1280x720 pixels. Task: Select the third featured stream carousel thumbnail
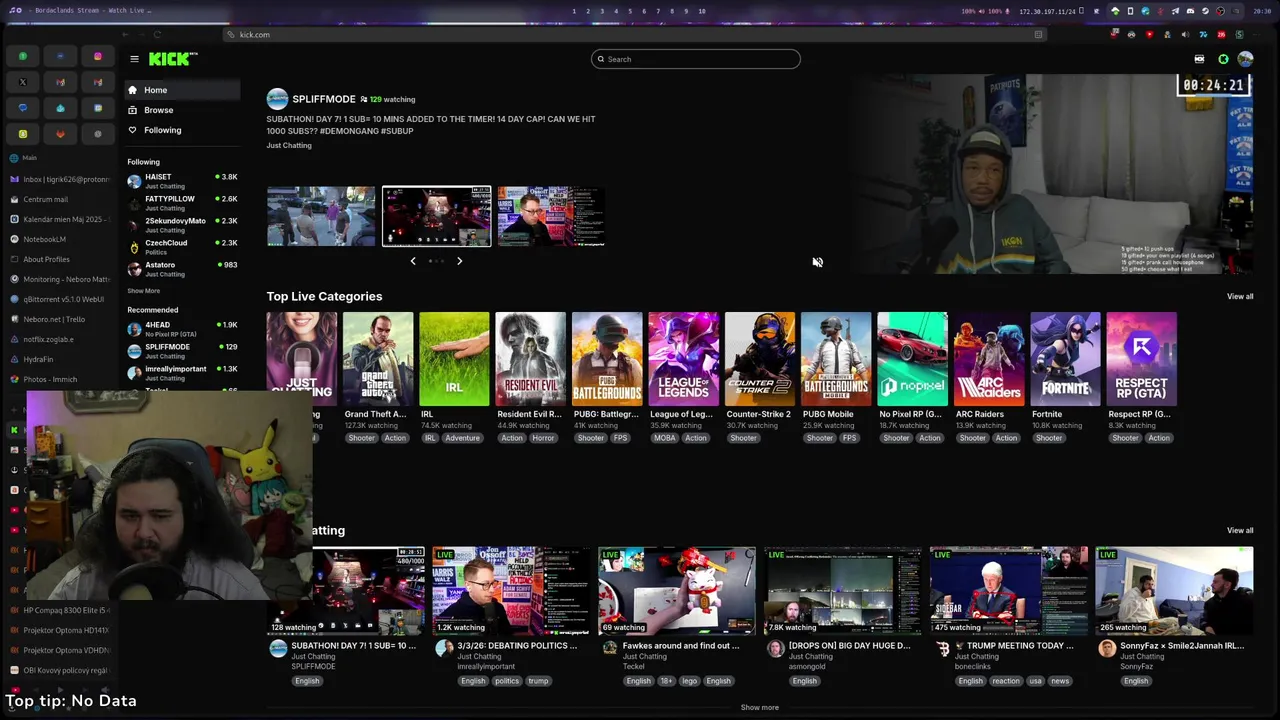[x=552, y=216]
